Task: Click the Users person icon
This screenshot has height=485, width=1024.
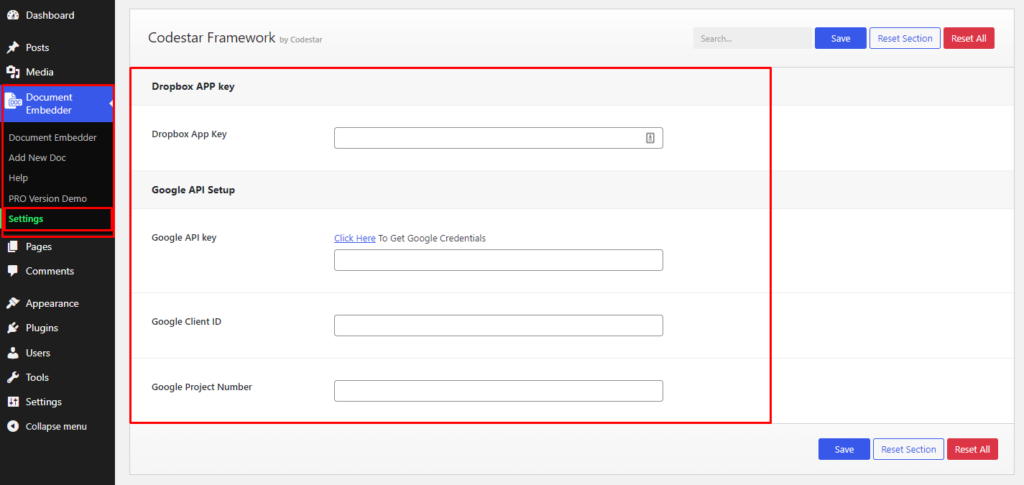Action: tap(12, 353)
